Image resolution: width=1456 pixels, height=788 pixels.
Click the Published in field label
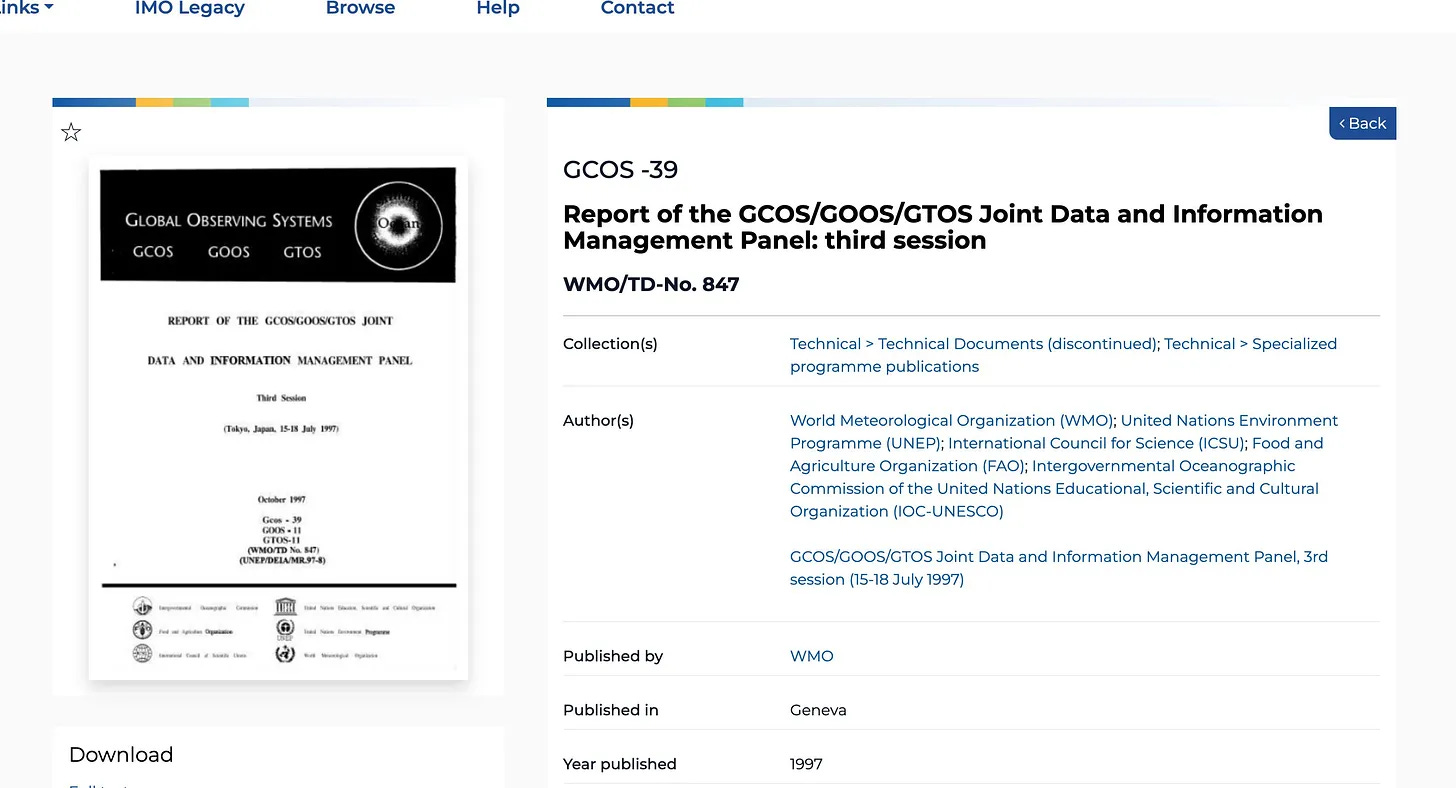pyautogui.click(x=611, y=710)
